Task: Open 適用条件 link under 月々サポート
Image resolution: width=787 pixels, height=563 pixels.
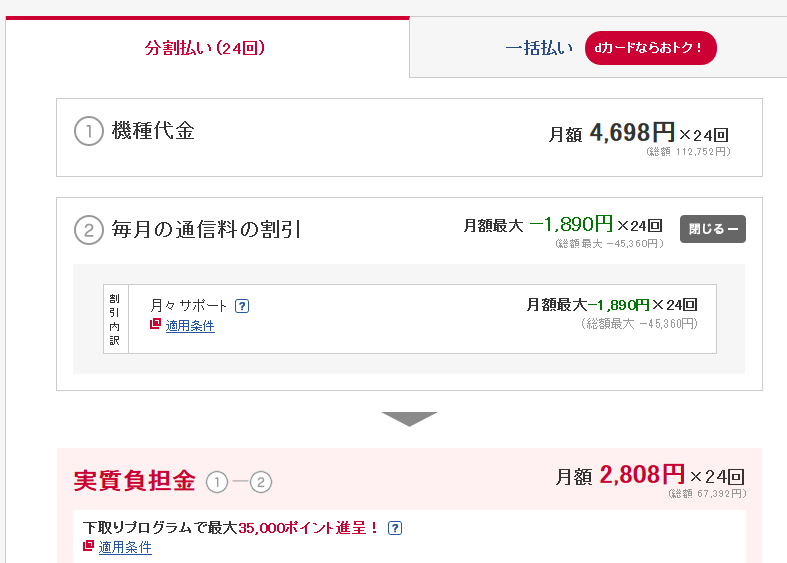Action: (x=190, y=326)
